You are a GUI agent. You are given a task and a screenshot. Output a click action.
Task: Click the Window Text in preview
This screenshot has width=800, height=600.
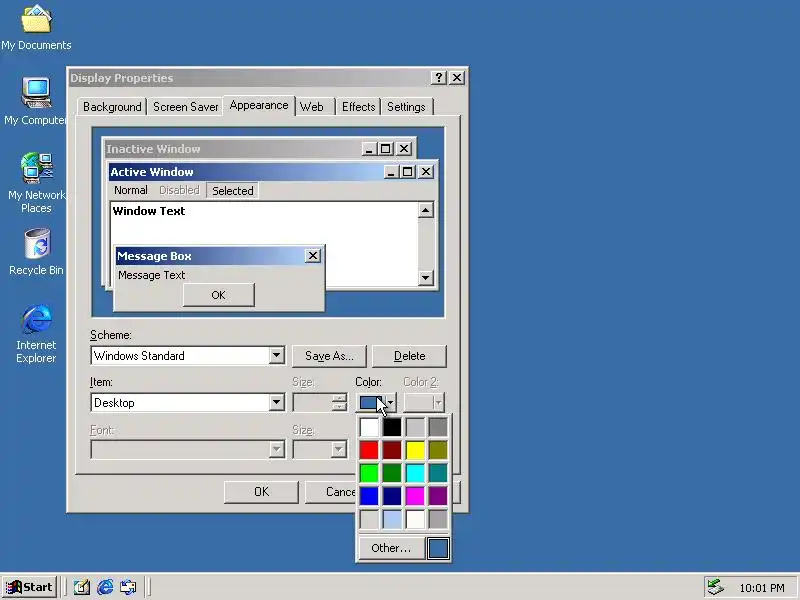149,211
